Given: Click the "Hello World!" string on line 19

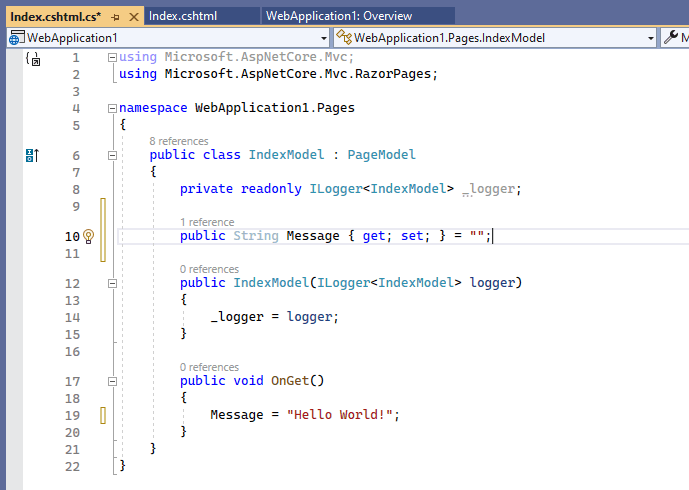Looking at the screenshot, I should point(340,414).
